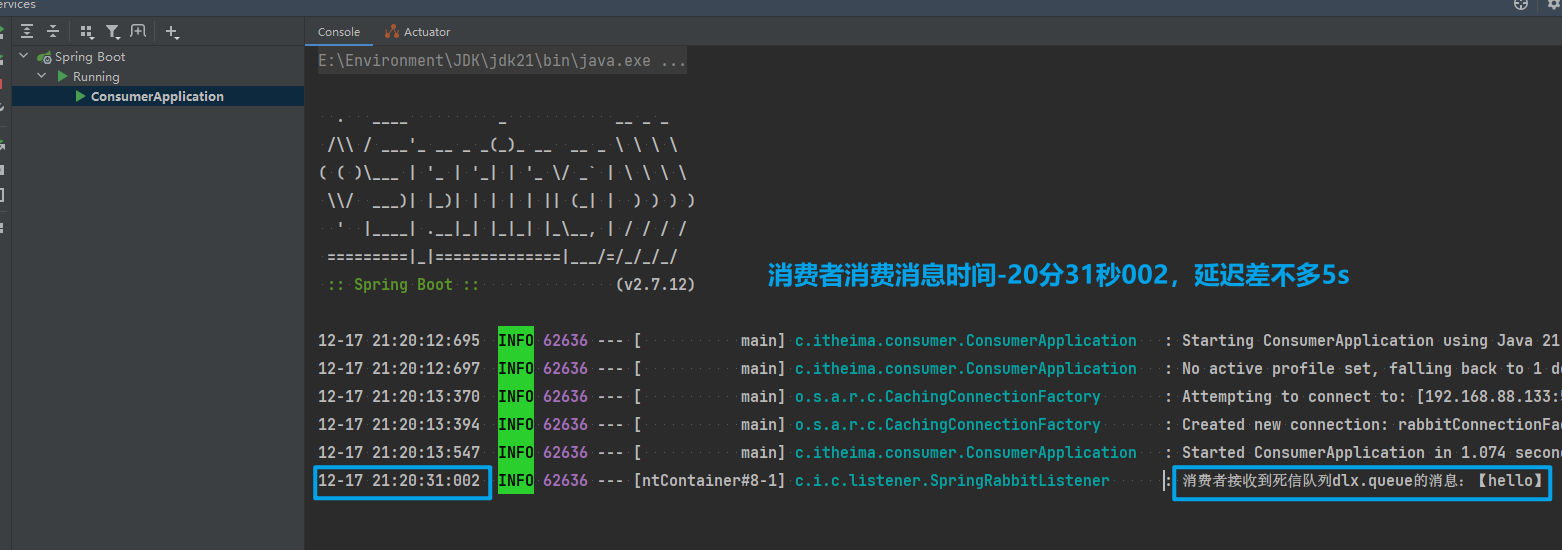Click the Open in New Tab icon
The image size is (1562, 550).
[138, 32]
